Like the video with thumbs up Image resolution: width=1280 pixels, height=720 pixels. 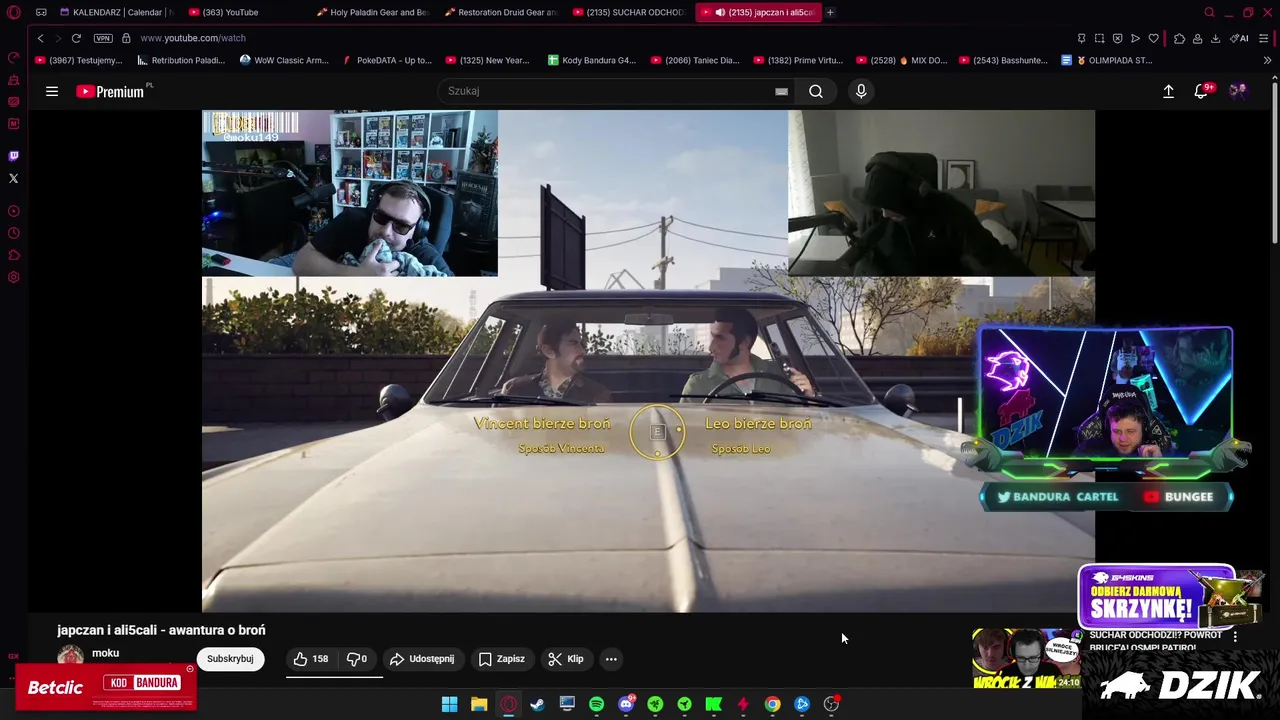(x=311, y=659)
